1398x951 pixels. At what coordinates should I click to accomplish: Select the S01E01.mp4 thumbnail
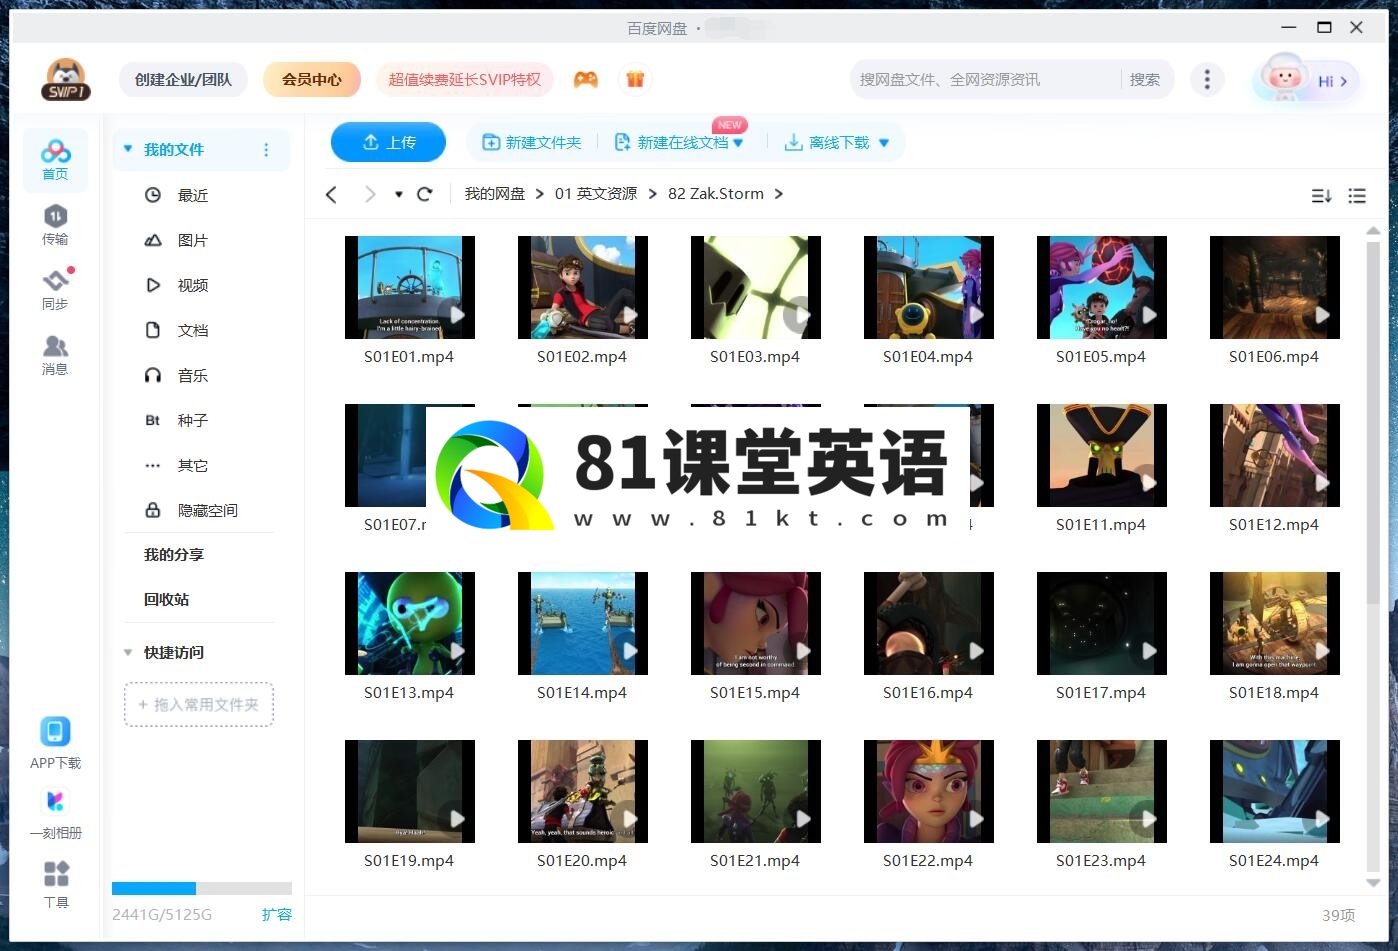point(410,288)
